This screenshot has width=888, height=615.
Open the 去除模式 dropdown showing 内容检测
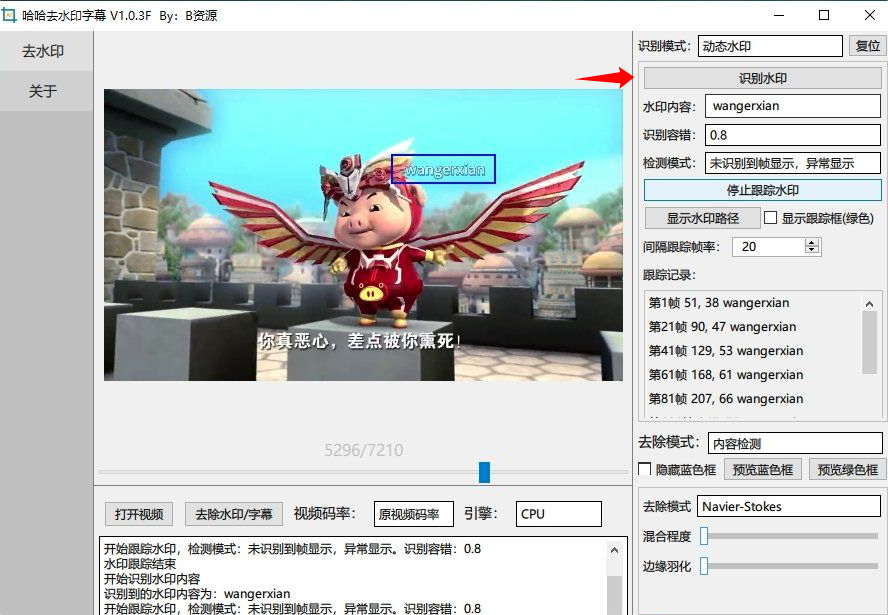tap(795, 443)
